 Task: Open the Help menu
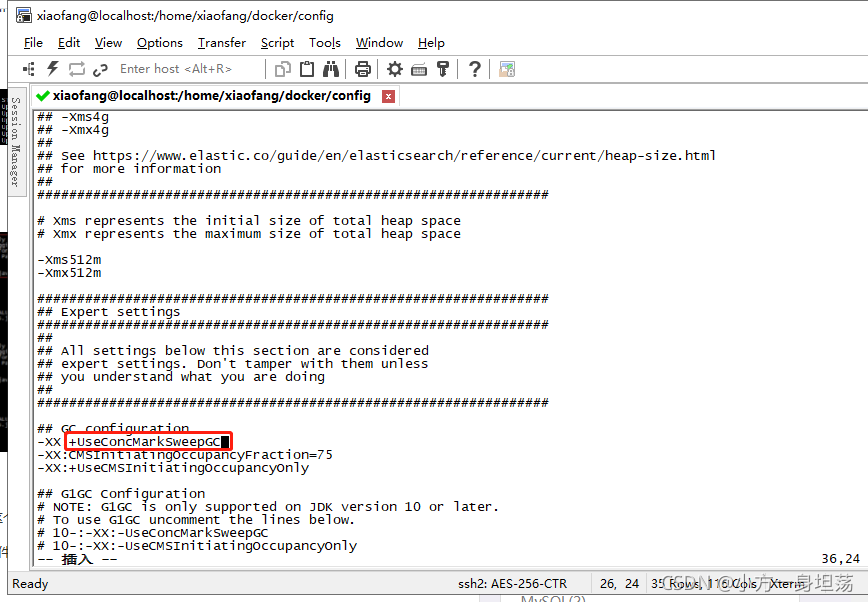tap(431, 43)
